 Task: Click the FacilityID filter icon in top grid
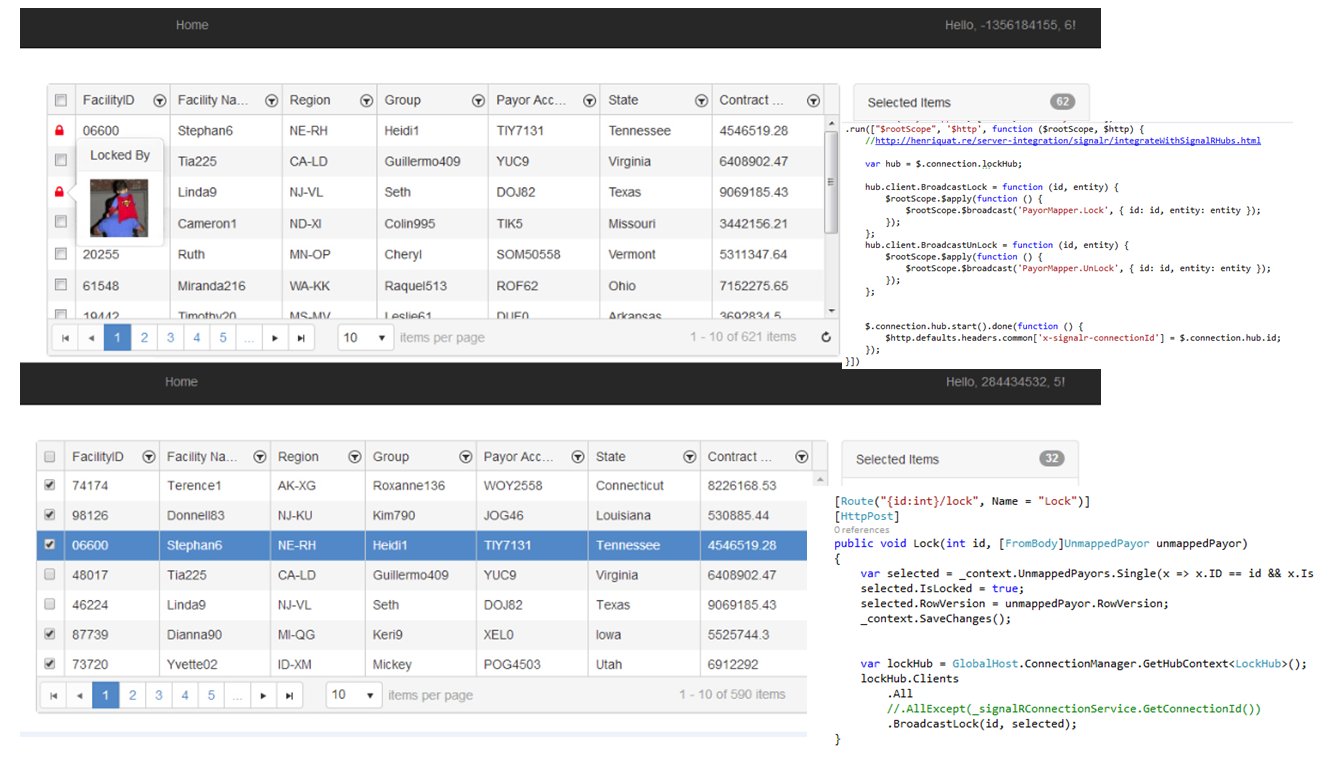(159, 101)
